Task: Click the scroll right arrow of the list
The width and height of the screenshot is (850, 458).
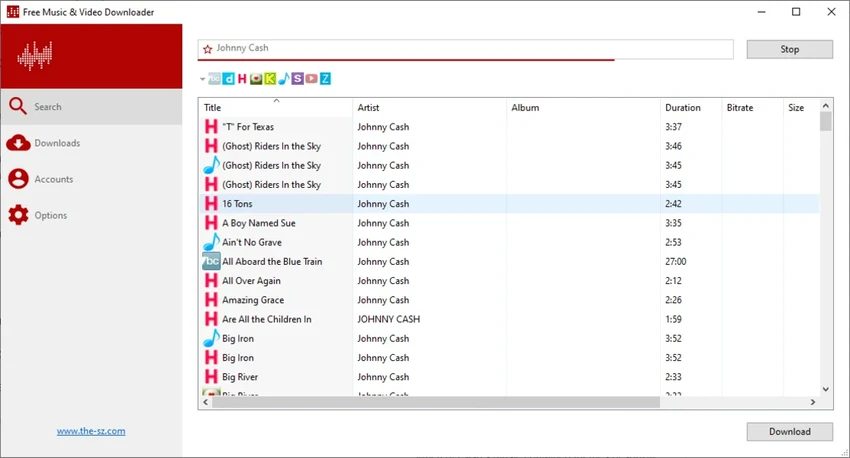Action: [813, 402]
